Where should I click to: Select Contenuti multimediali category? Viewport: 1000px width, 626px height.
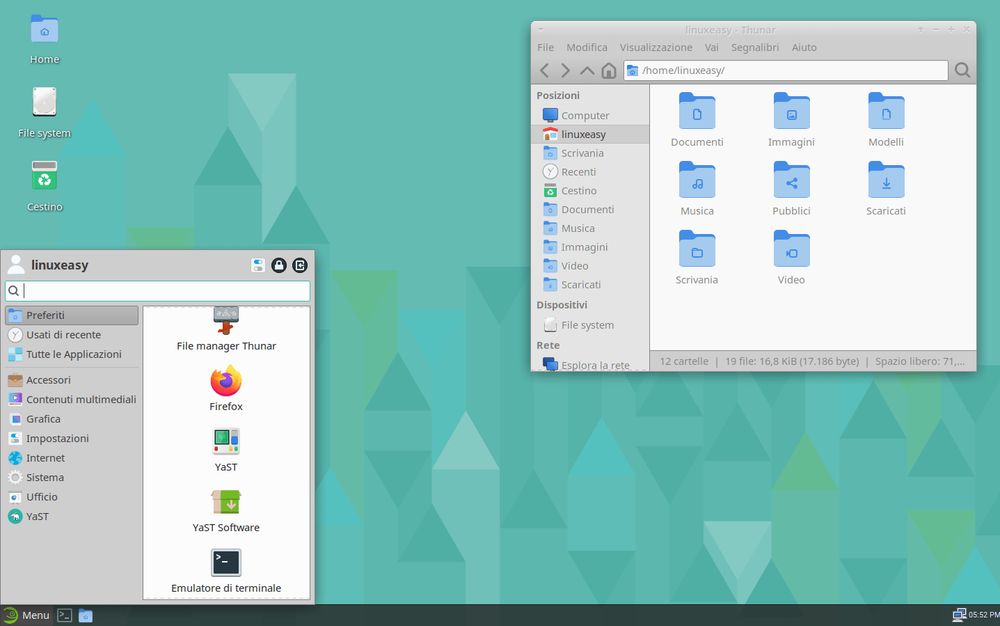(x=72, y=399)
